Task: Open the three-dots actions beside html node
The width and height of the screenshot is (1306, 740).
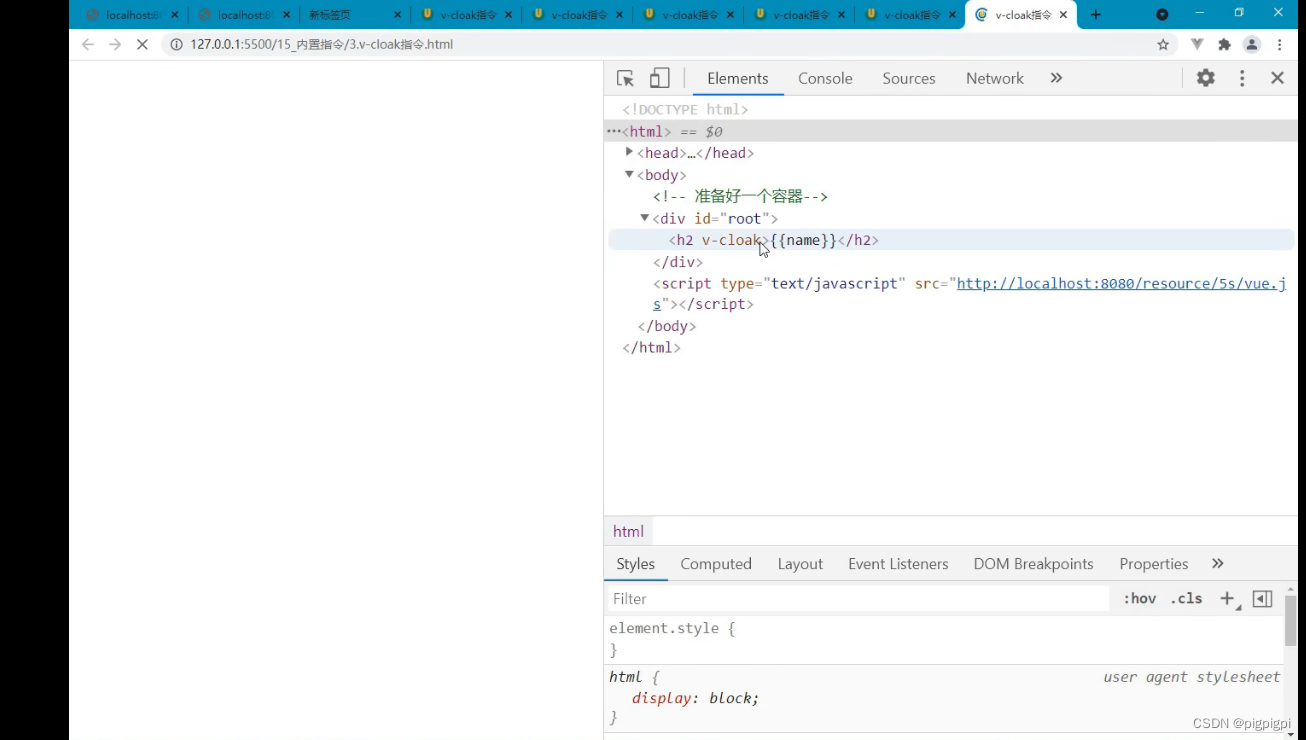Action: click(x=613, y=131)
